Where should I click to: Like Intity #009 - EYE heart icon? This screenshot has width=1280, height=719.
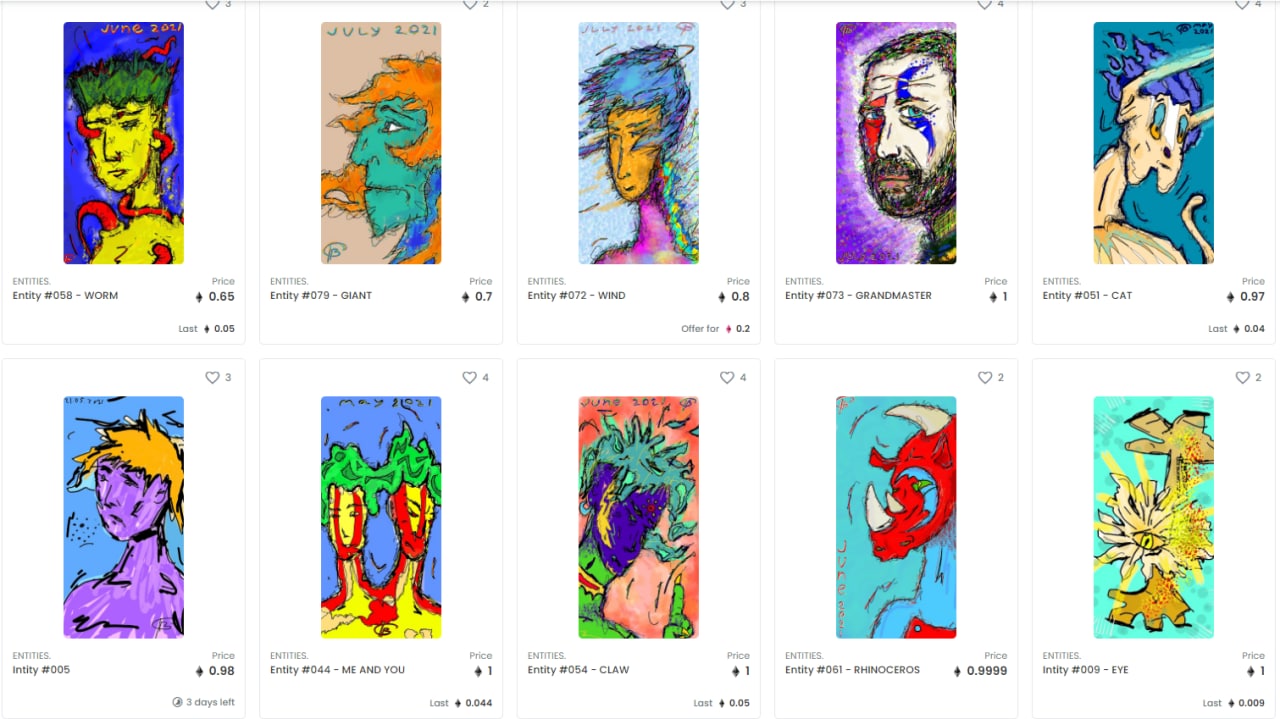click(1242, 378)
